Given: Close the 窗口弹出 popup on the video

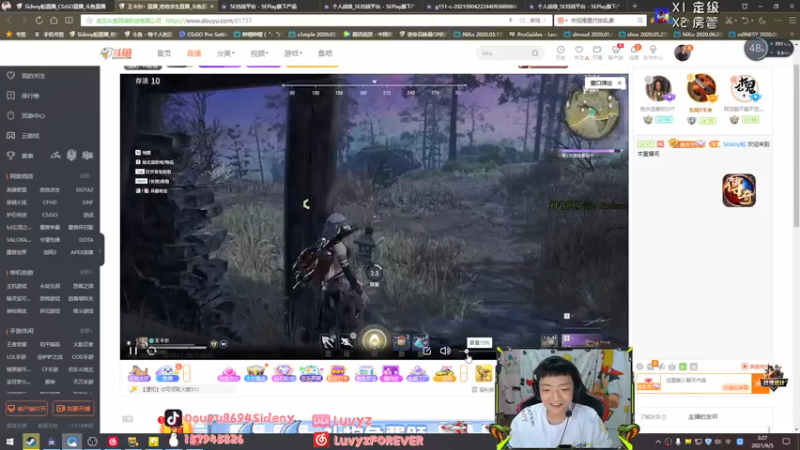Looking at the screenshot, I should pyautogui.click(x=620, y=83).
